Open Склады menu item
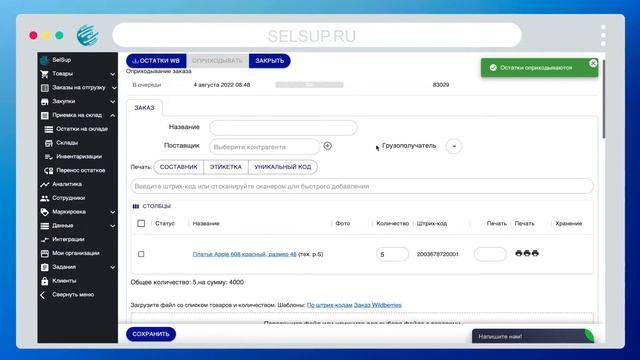640x360 pixels. coord(67,143)
